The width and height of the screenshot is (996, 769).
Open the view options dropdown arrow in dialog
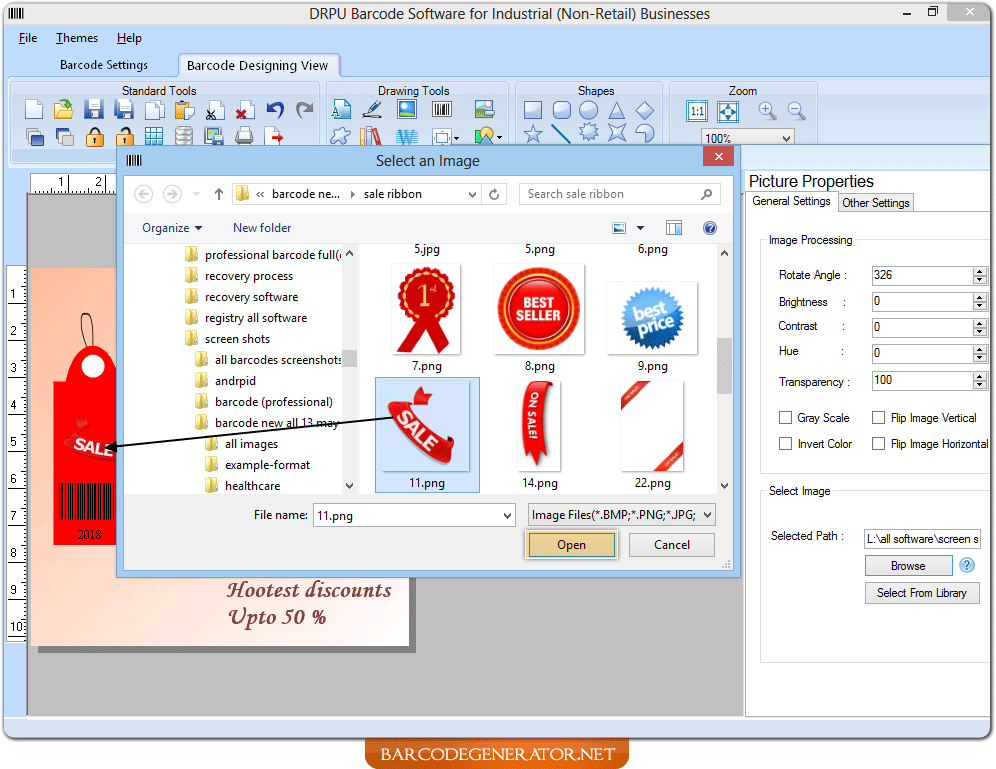tap(640, 228)
